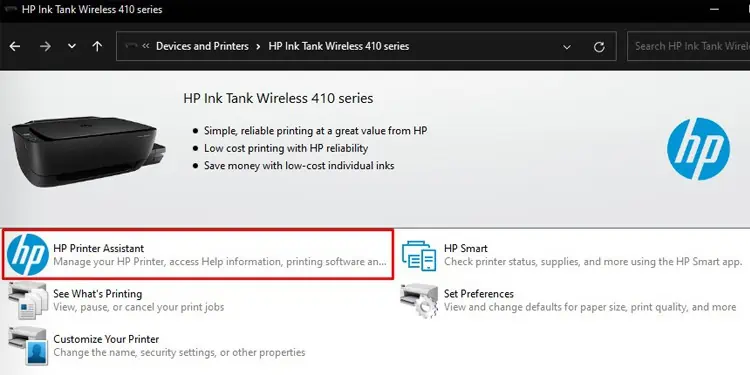Go up one folder level
Viewport: 750px width, 375px height.
pyautogui.click(x=97, y=46)
